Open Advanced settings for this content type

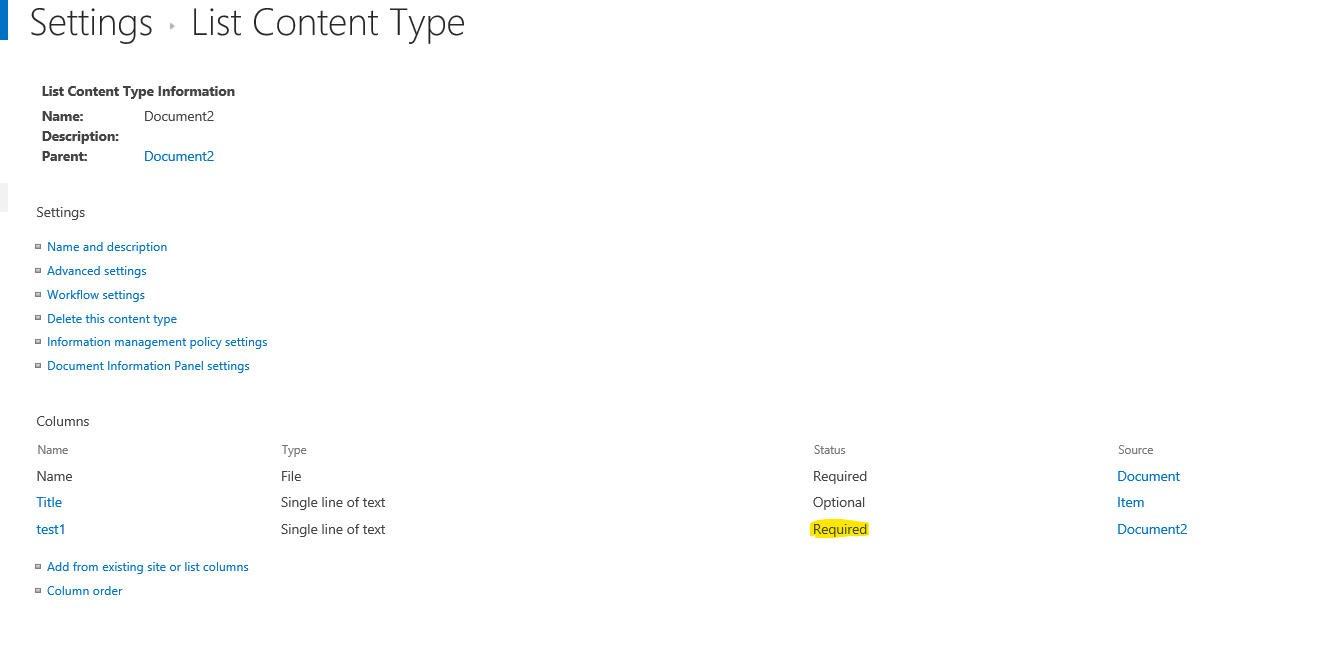pyautogui.click(x=96, y=270)
